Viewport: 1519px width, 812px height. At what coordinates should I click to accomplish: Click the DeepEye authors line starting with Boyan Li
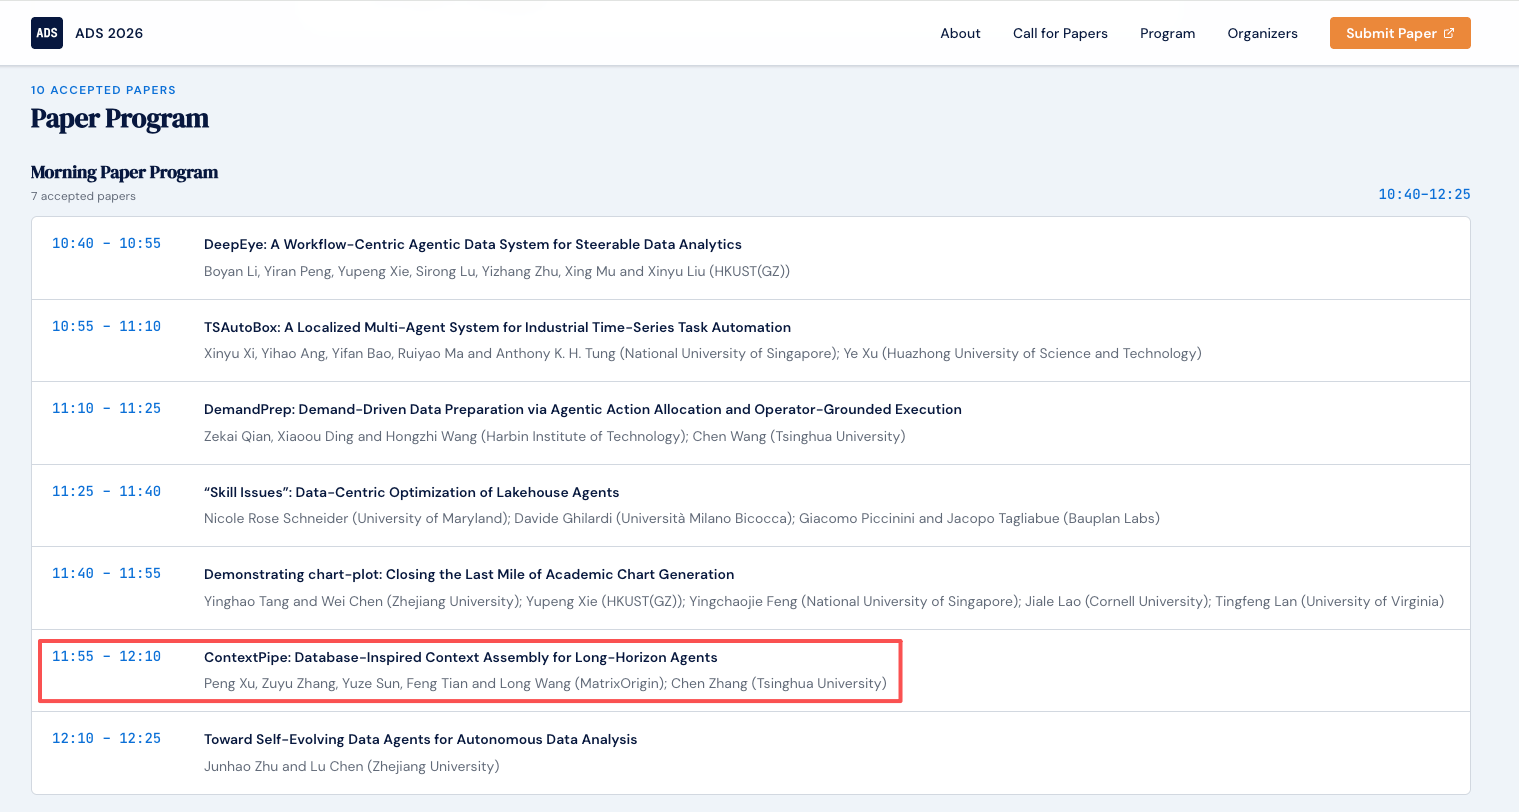(x=497, y=271)
